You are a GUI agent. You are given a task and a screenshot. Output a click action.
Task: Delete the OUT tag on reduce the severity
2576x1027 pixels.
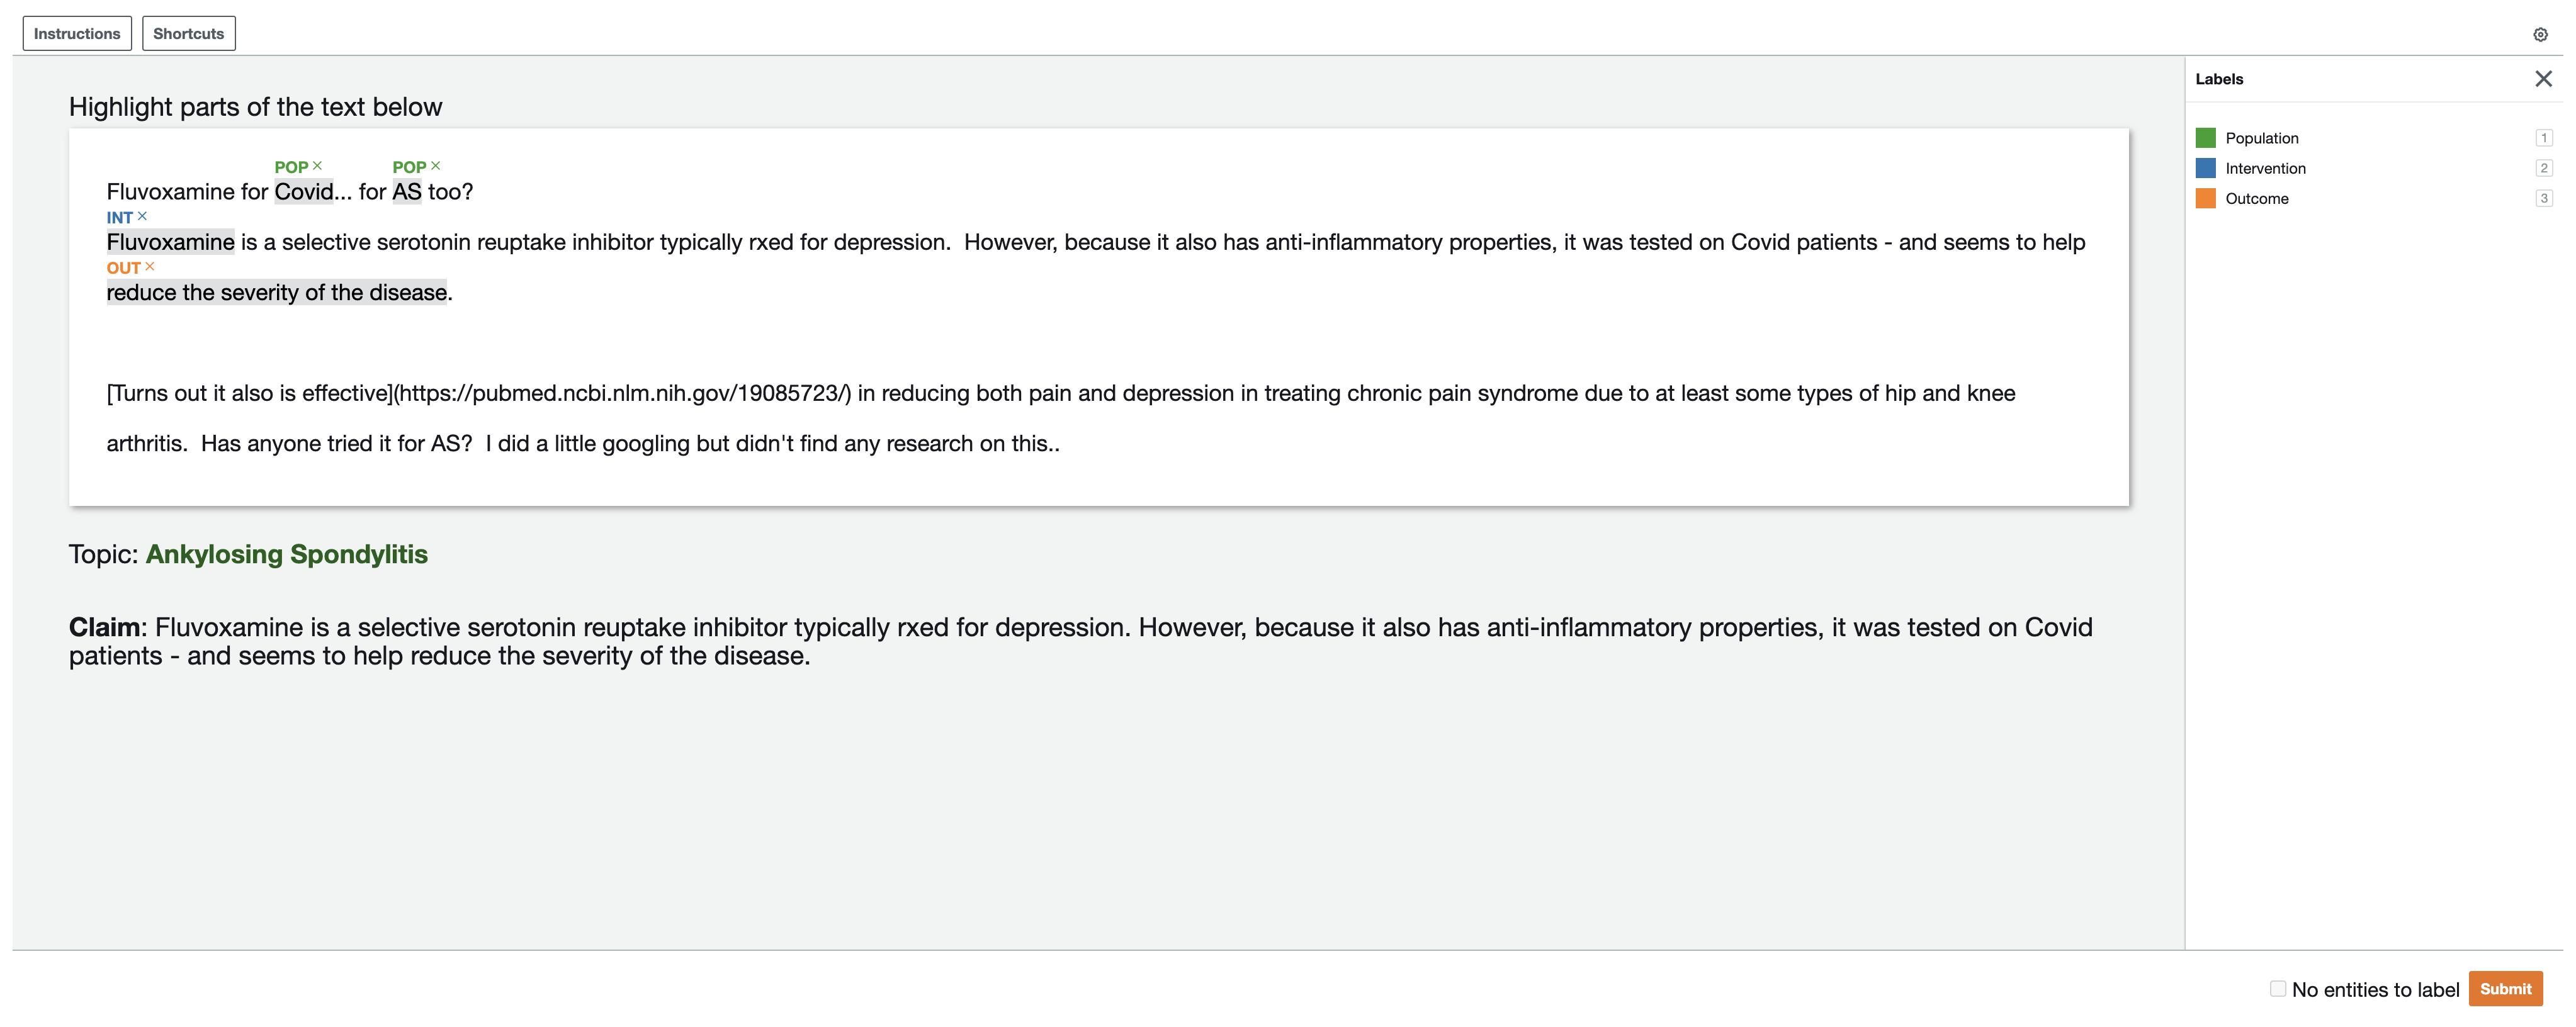click(x=150, y=267)
